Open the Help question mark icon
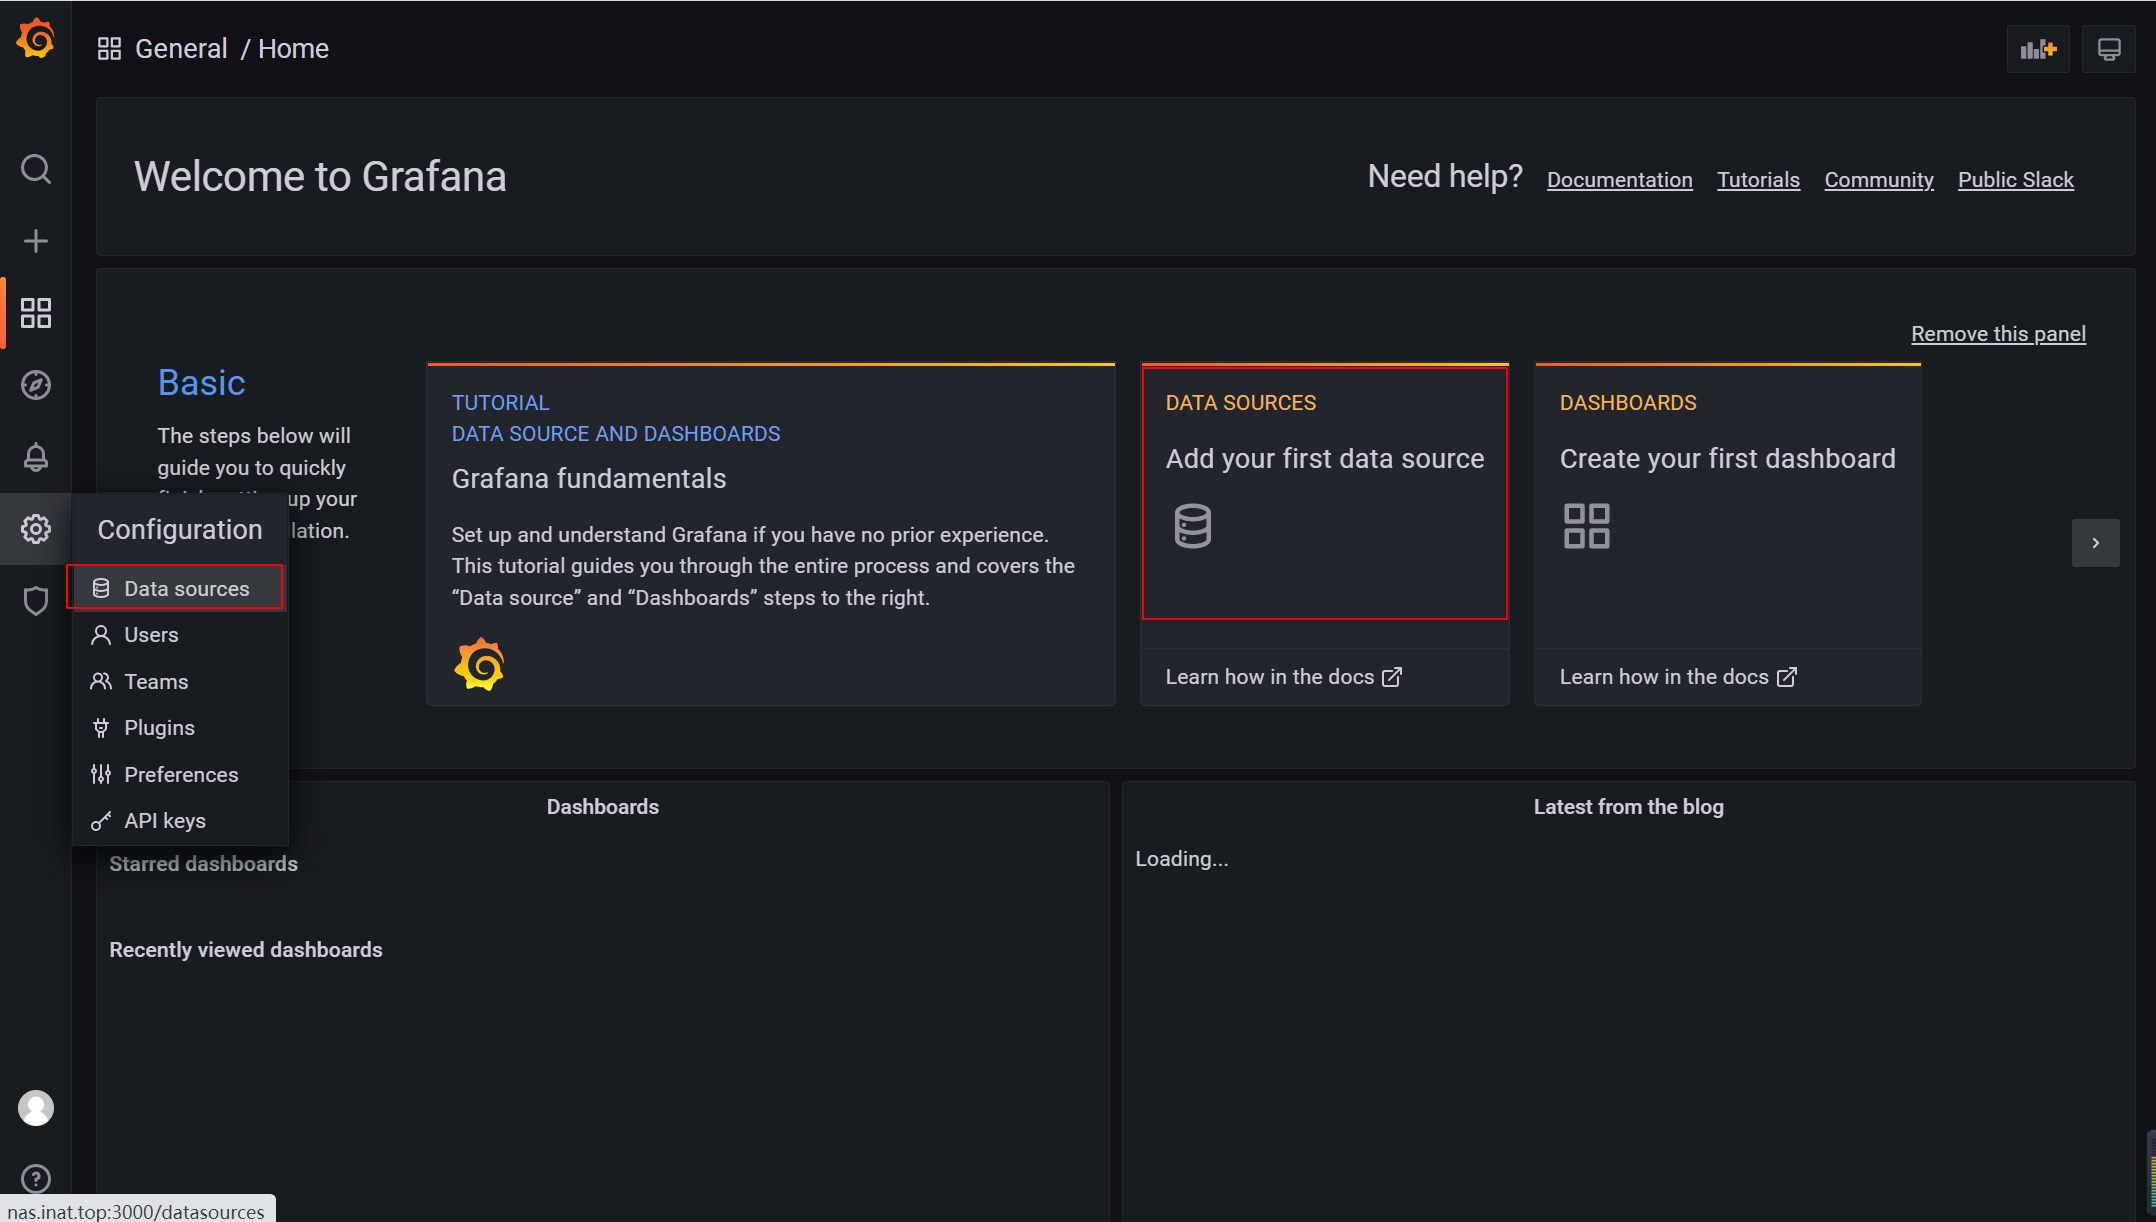The height and width of the screenshot is (1222, 2156). [x=36, y=1179]
